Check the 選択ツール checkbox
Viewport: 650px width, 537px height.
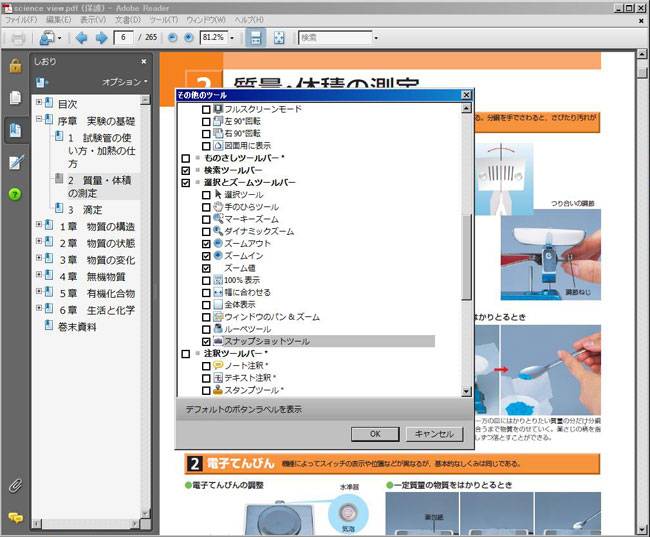(x=206, y=195)
